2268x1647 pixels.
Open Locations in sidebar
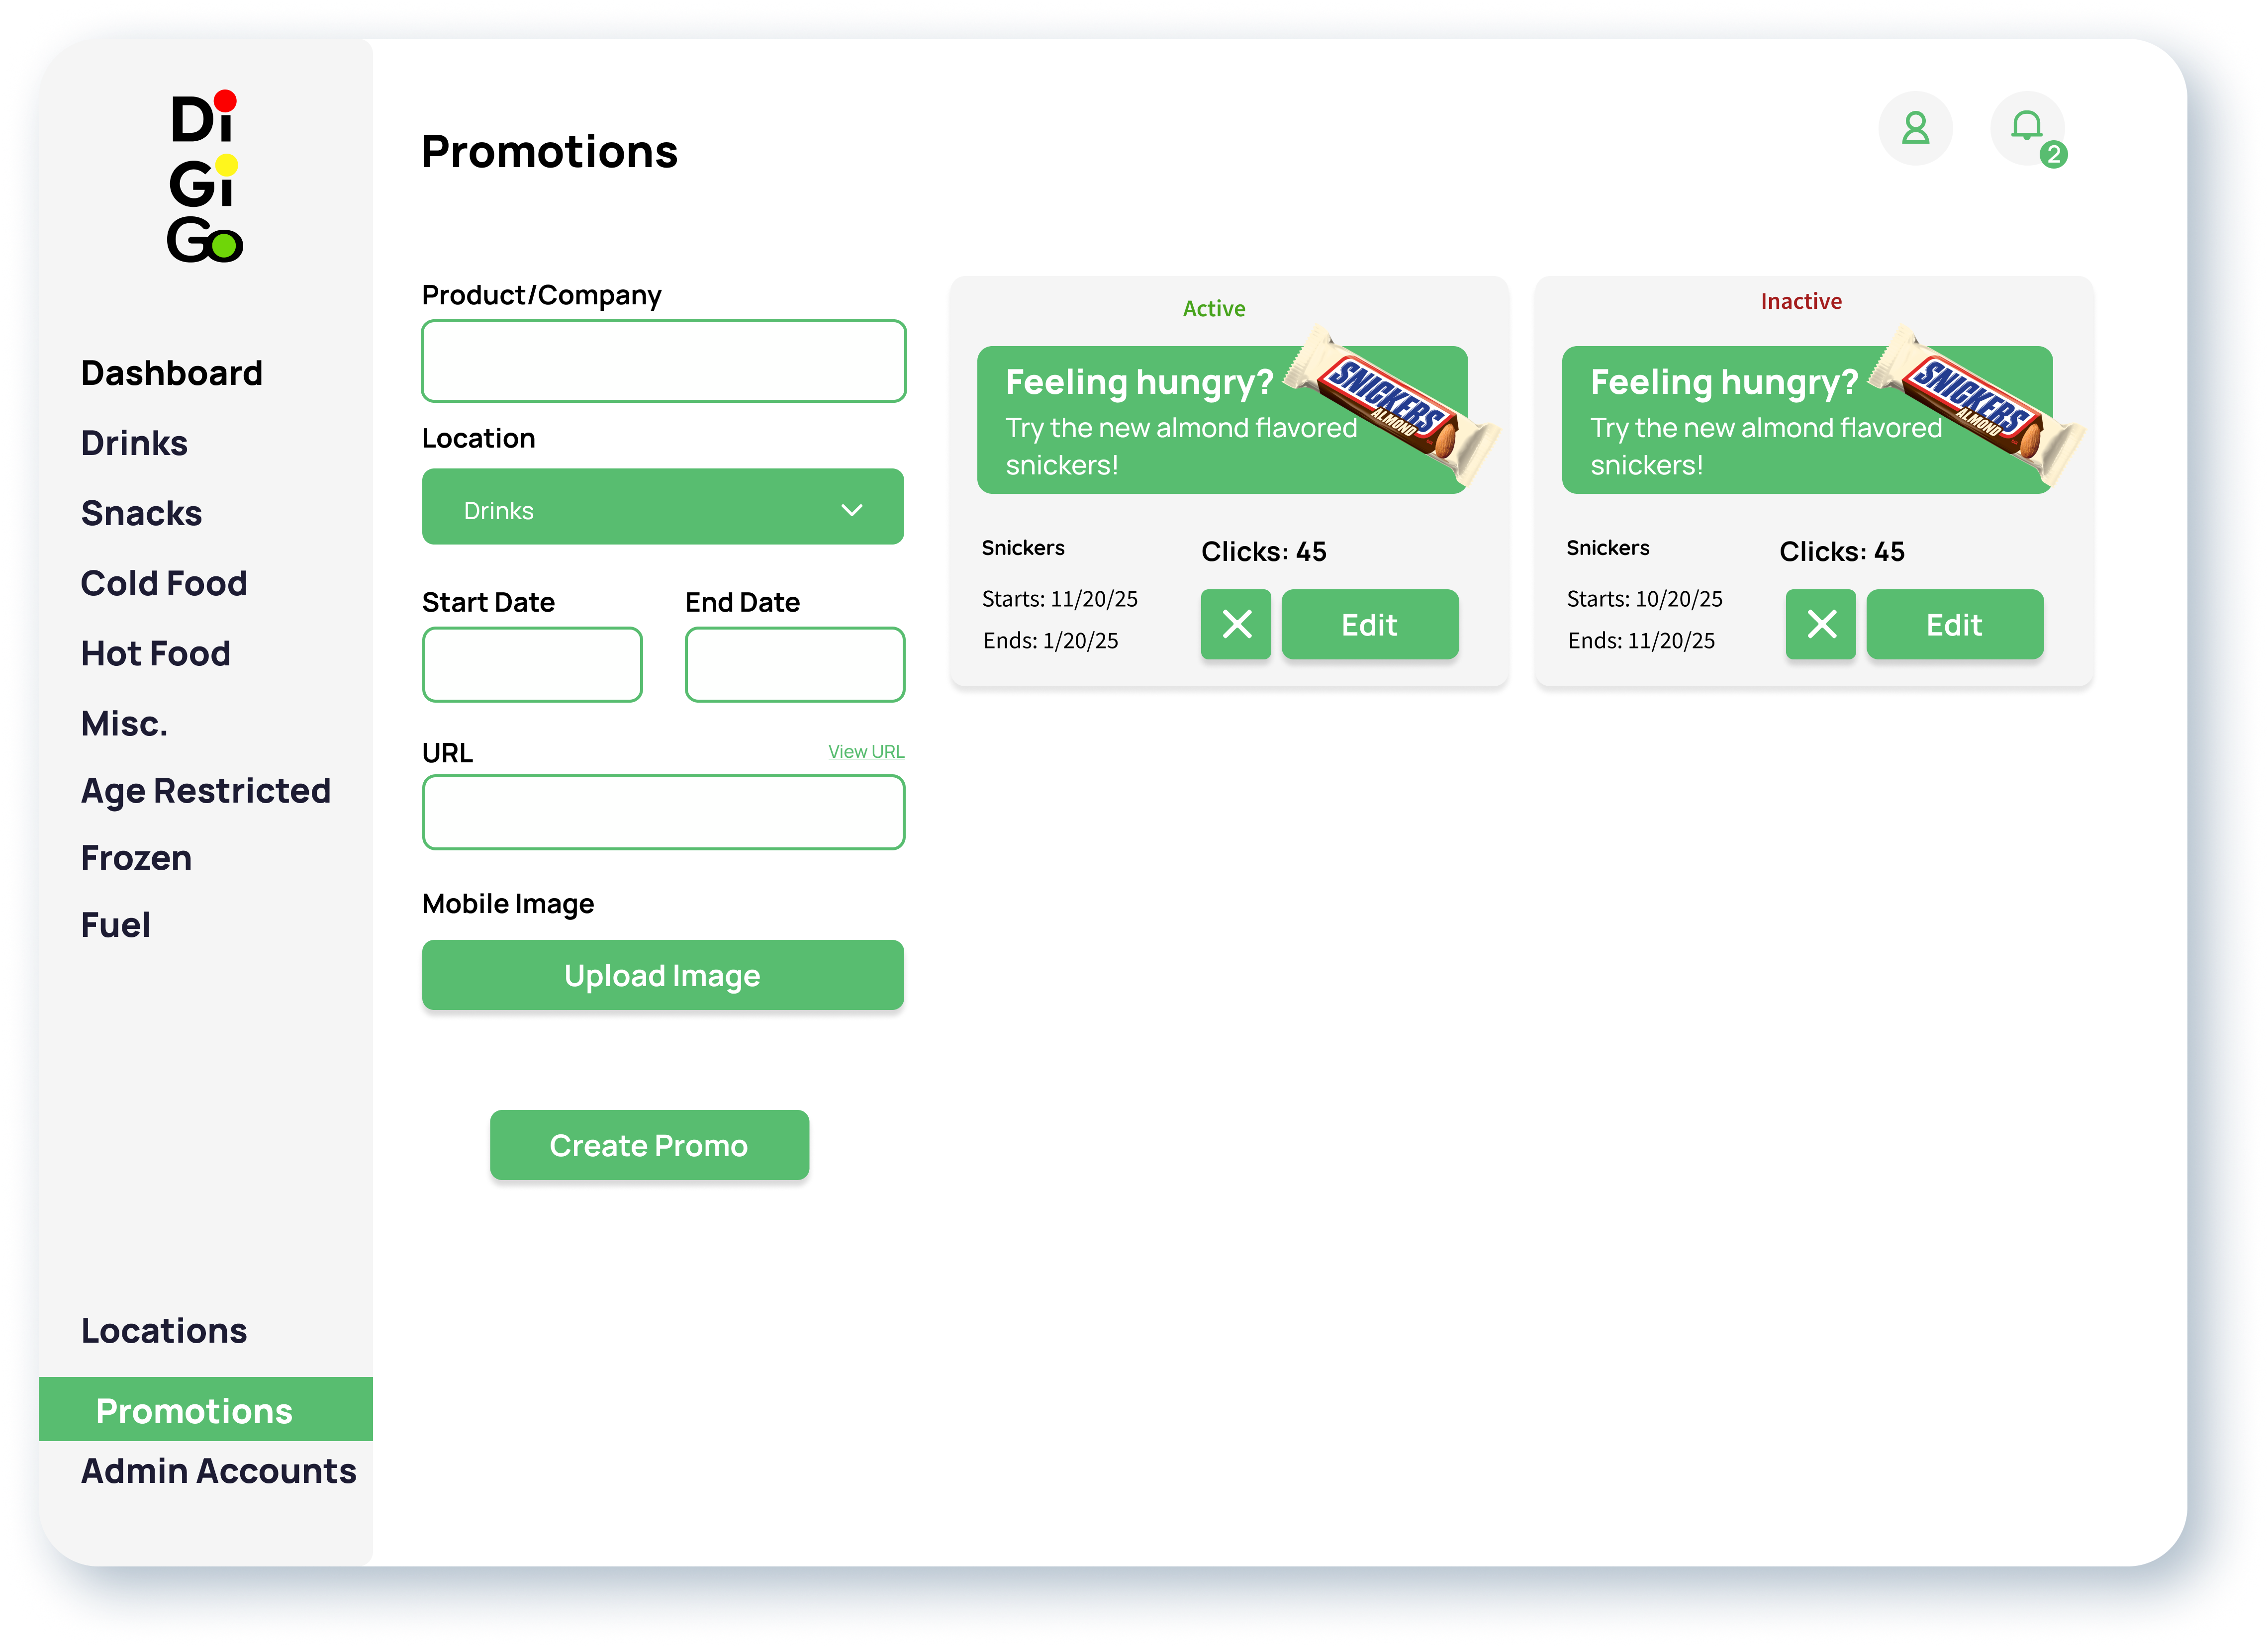pyautogui.click(x=164, y=1331)
